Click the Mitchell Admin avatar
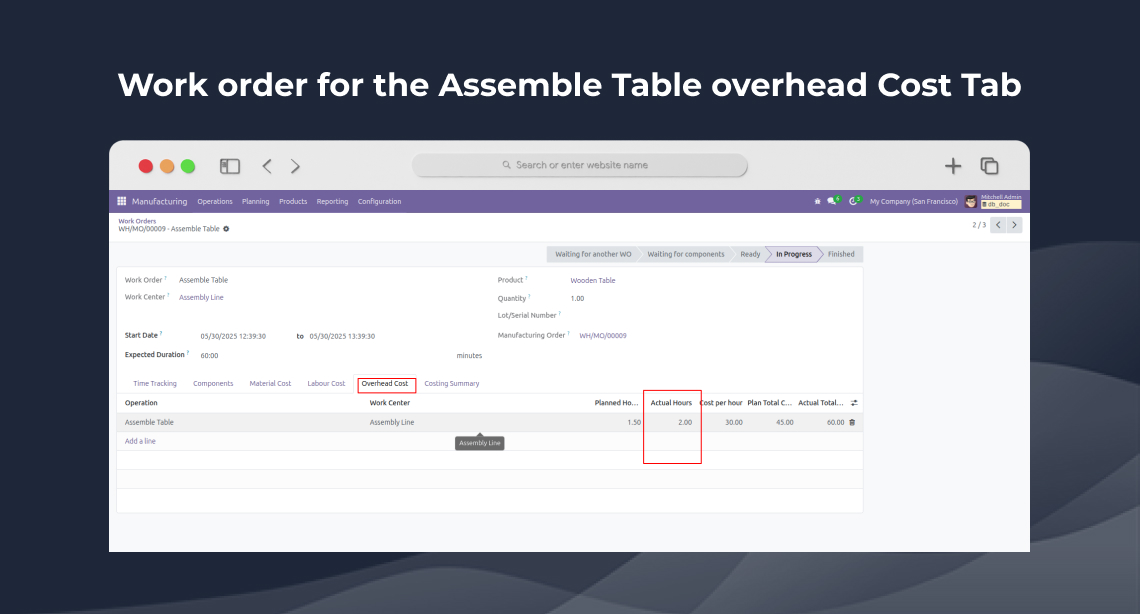The height and width of the screenshot is (614, 1140). click(x=971, y=201)
